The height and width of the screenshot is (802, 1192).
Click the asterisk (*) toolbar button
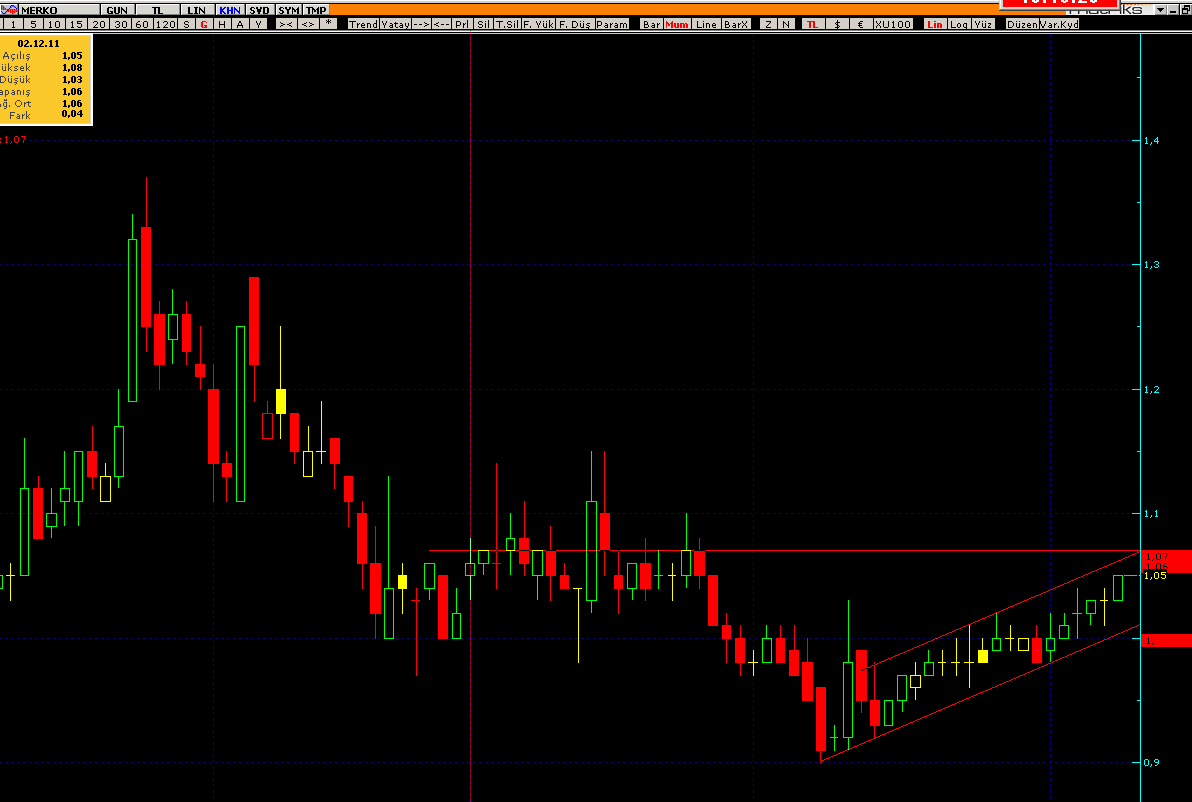pos(329,24)
